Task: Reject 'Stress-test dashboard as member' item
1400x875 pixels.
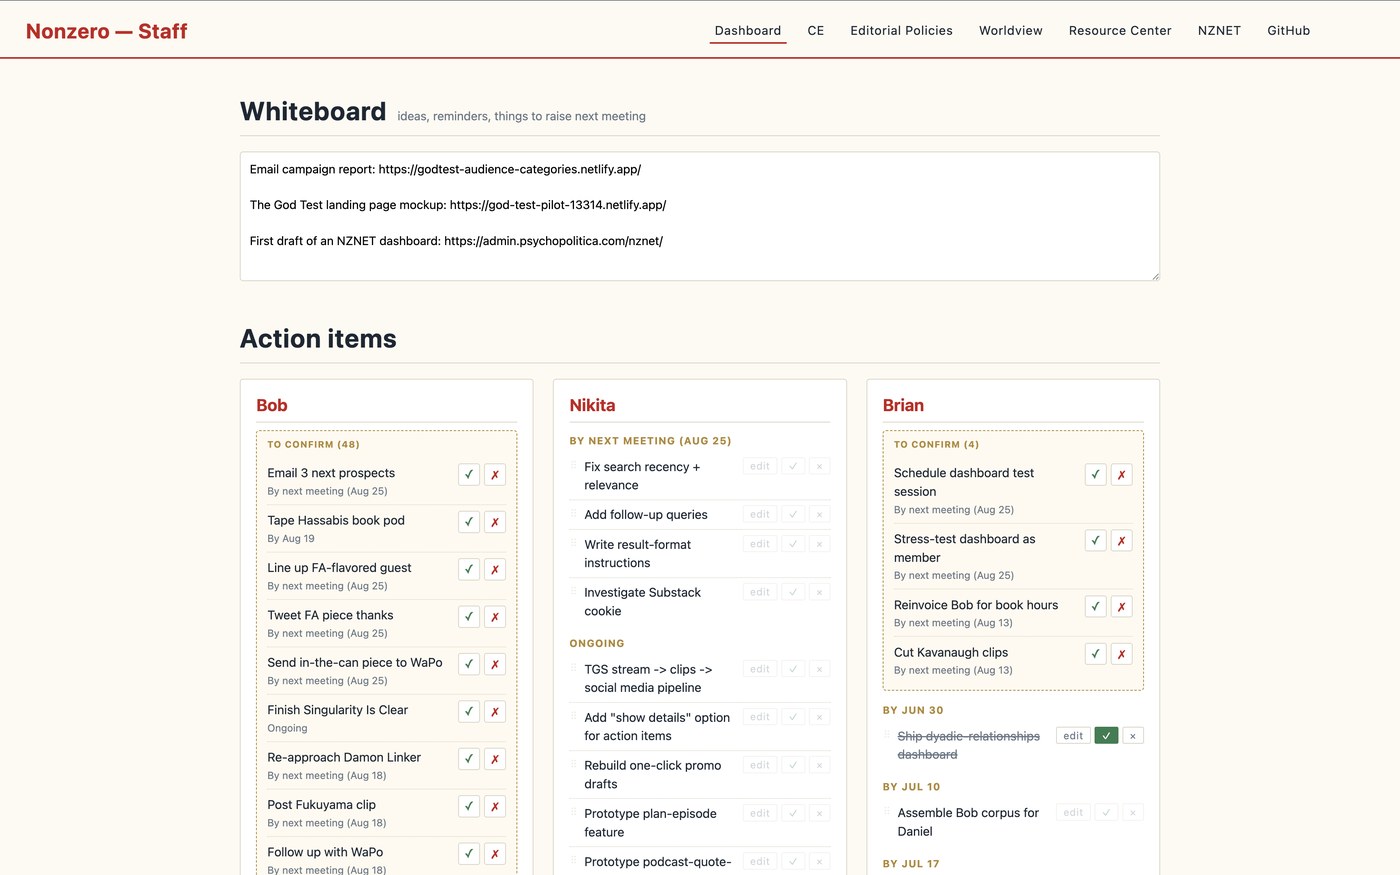Action: (1122, 541)
